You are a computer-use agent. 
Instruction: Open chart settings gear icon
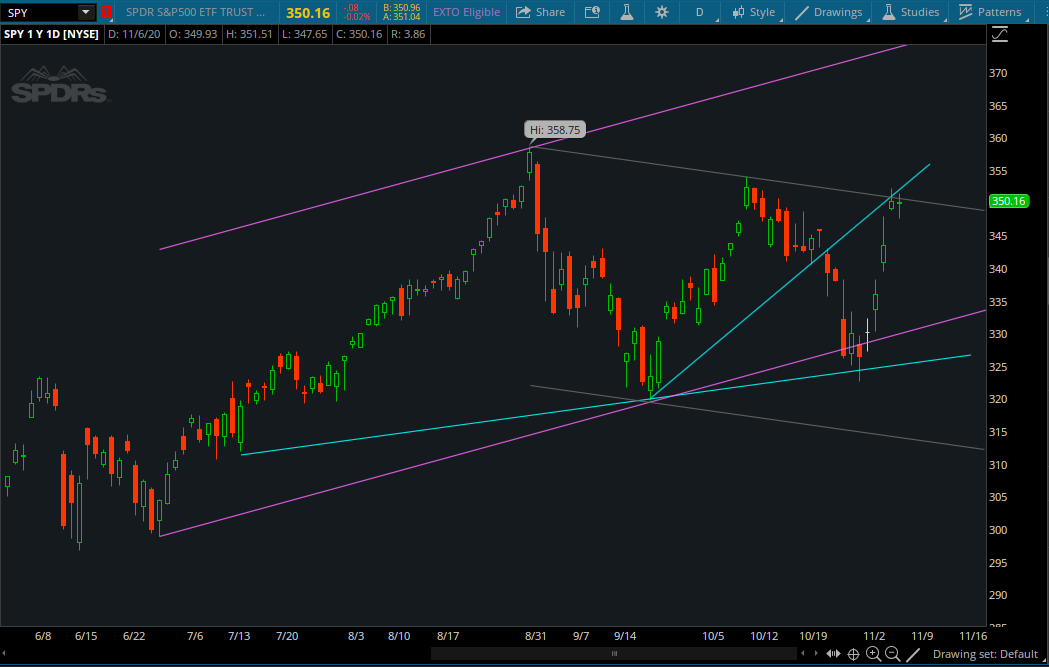[662, 12]
